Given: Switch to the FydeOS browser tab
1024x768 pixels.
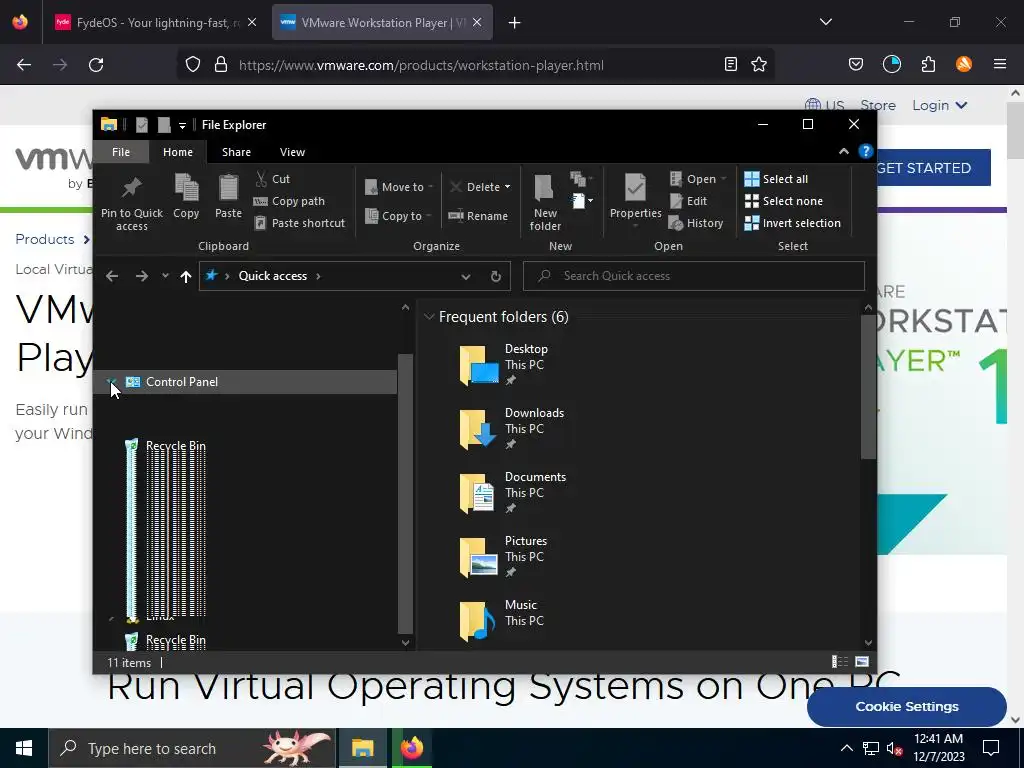Looking at the screenshot, I should pos(157,22).
